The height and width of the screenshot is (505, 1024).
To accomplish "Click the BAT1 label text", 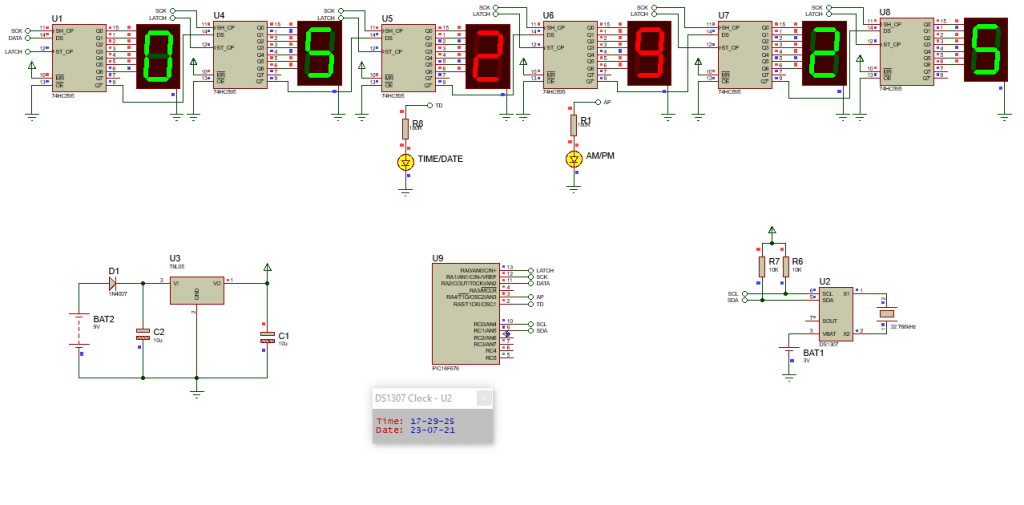I will pos(814,353).
